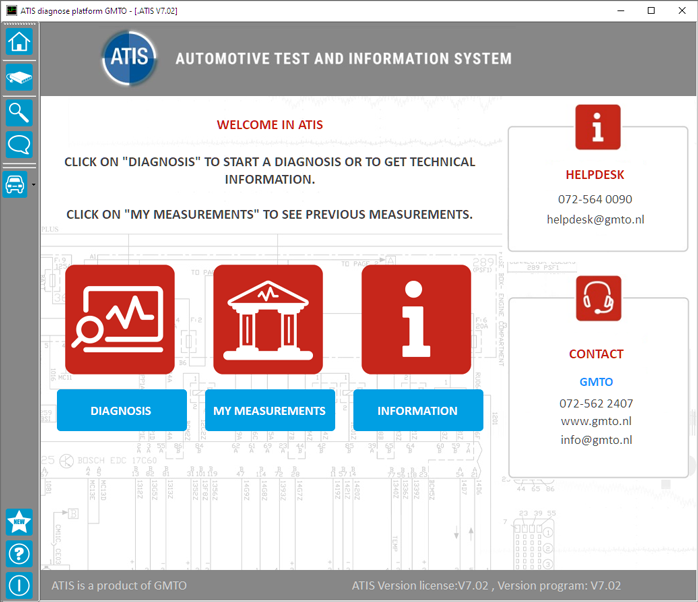698x602 pixels.
Task: Click the ATIS app icon in title bar
Action: click(x=11, y=10)
